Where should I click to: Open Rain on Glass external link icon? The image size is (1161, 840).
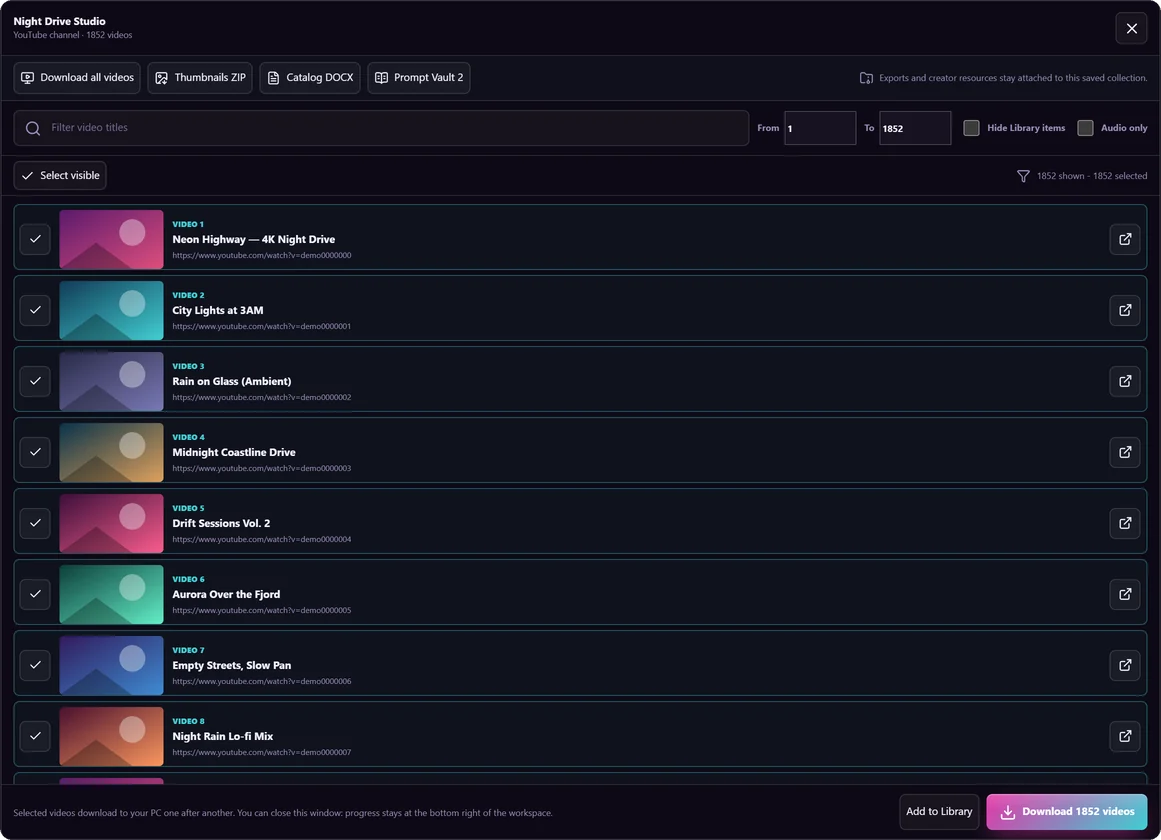(x=1125, y=381)
